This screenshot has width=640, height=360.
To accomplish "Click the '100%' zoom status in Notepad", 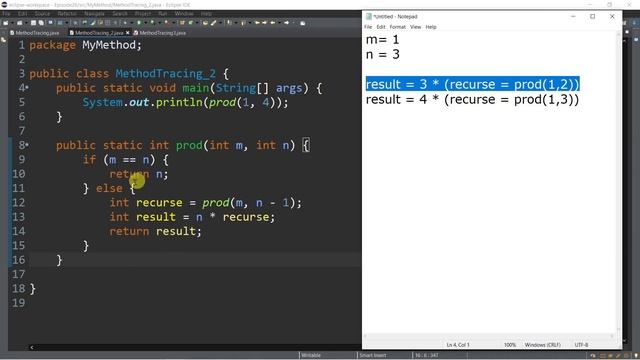I will point(509,345).
